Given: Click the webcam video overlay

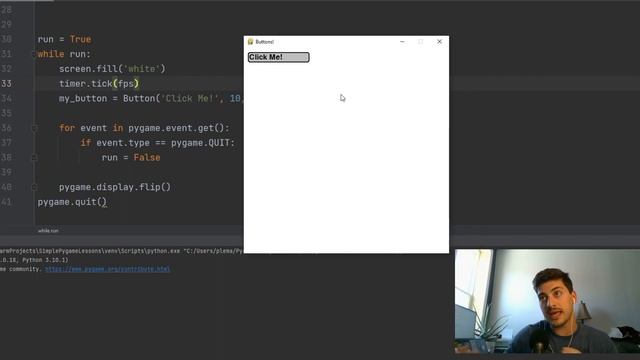Looking at the screenshot, I should [547, 301].
